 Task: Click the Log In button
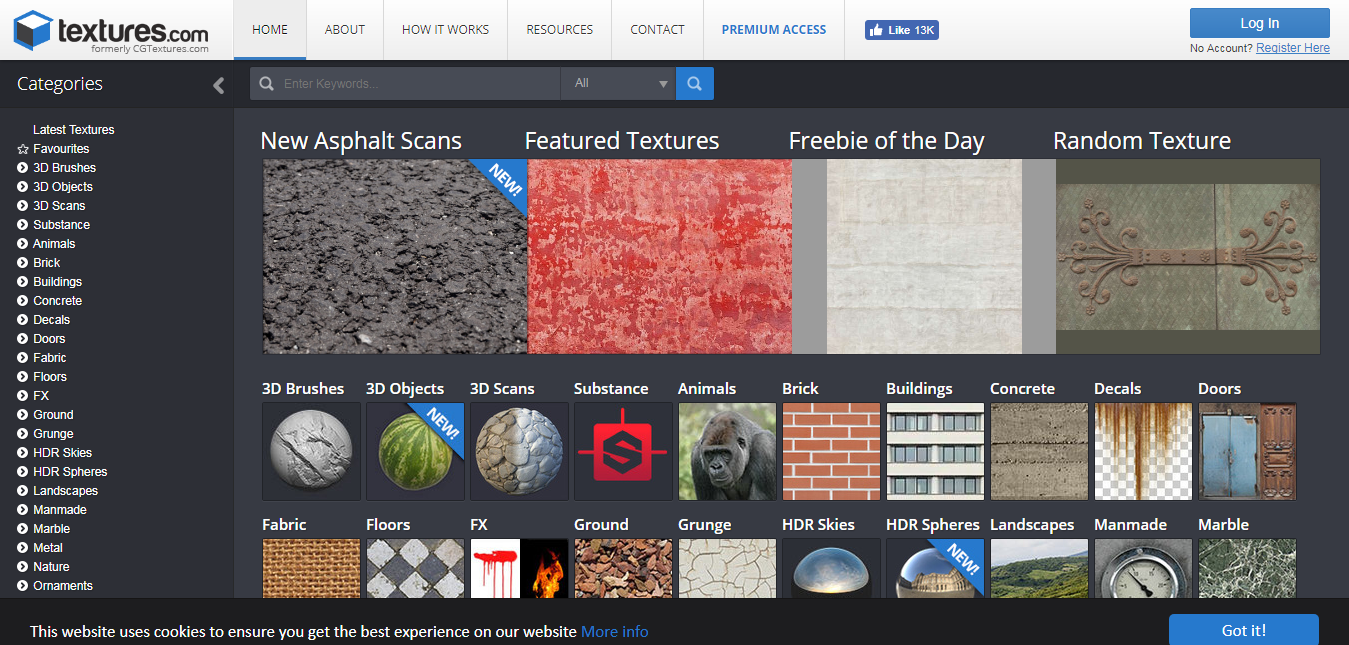coord(1260,23)
